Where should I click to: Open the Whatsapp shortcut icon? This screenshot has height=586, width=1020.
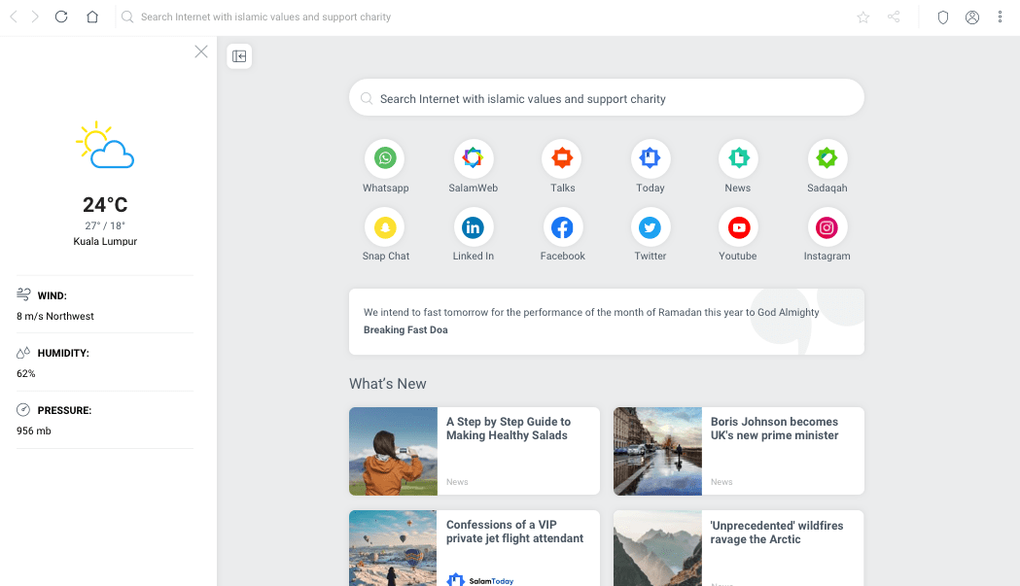tap(385, 158)
